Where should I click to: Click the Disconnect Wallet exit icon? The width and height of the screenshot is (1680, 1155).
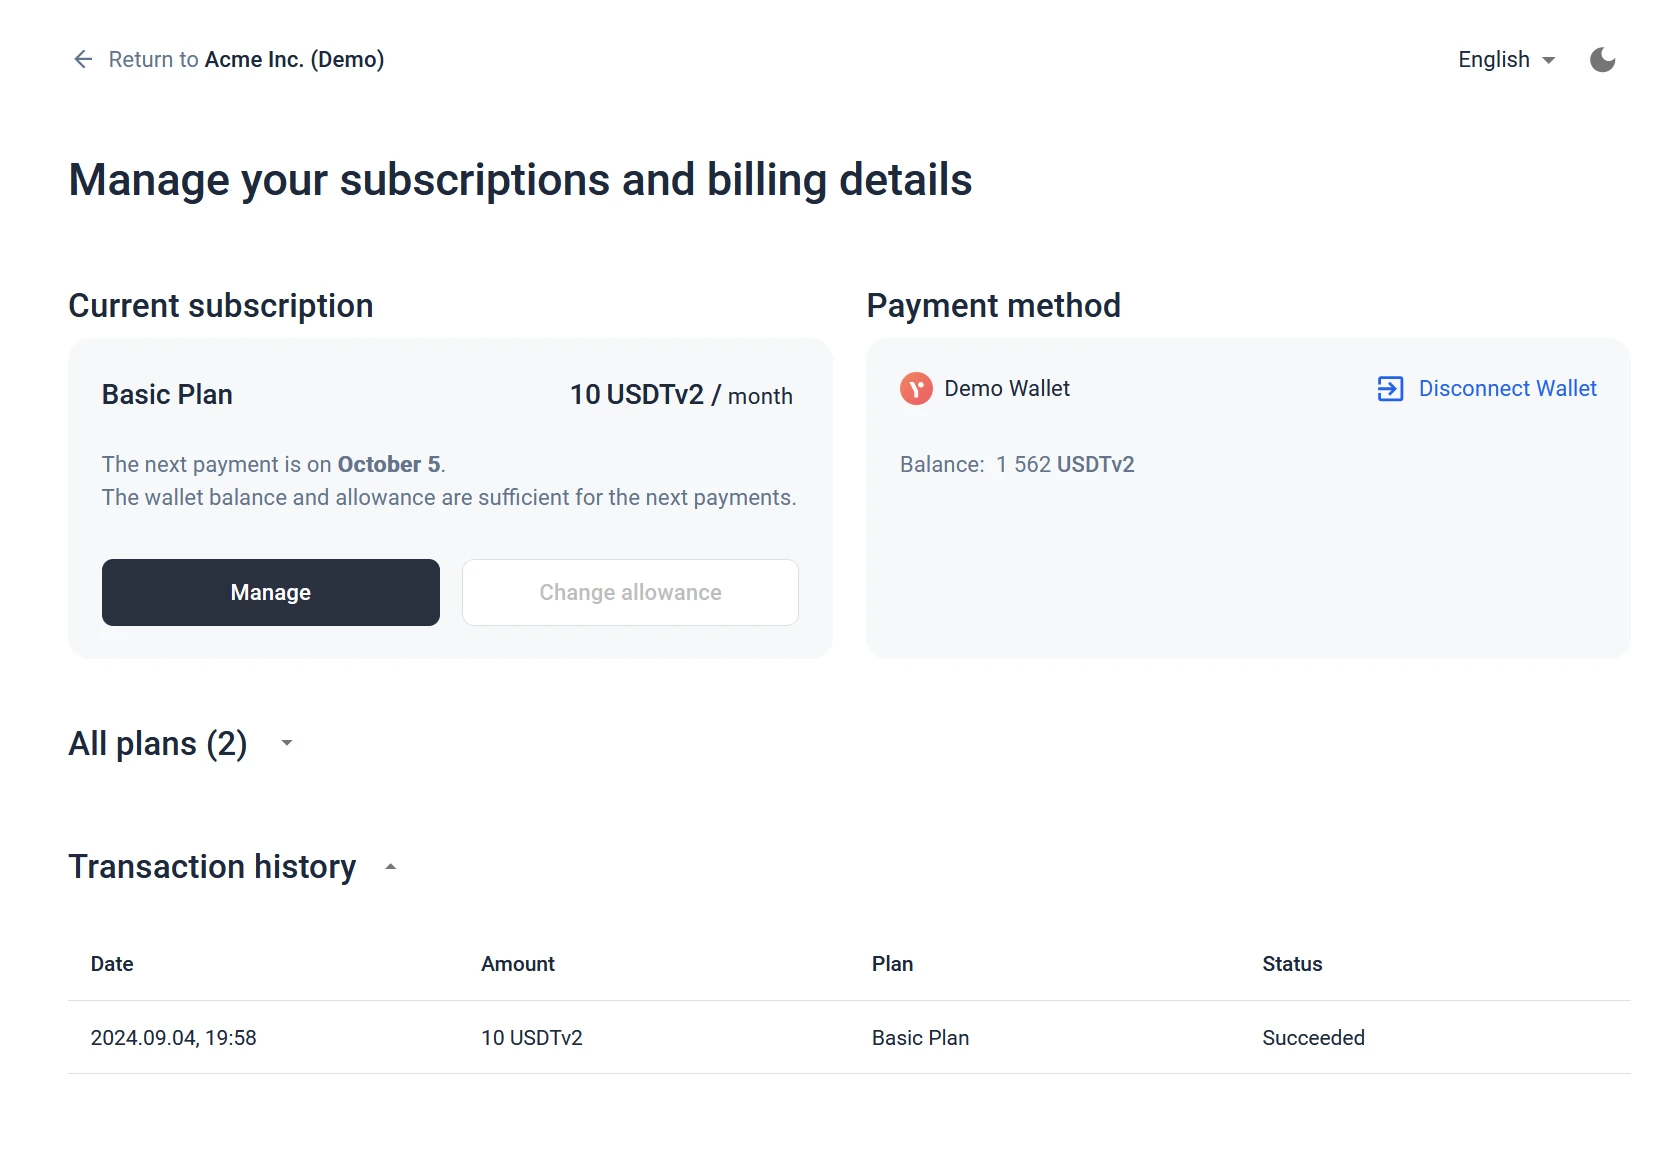[x=1390, y=389]
